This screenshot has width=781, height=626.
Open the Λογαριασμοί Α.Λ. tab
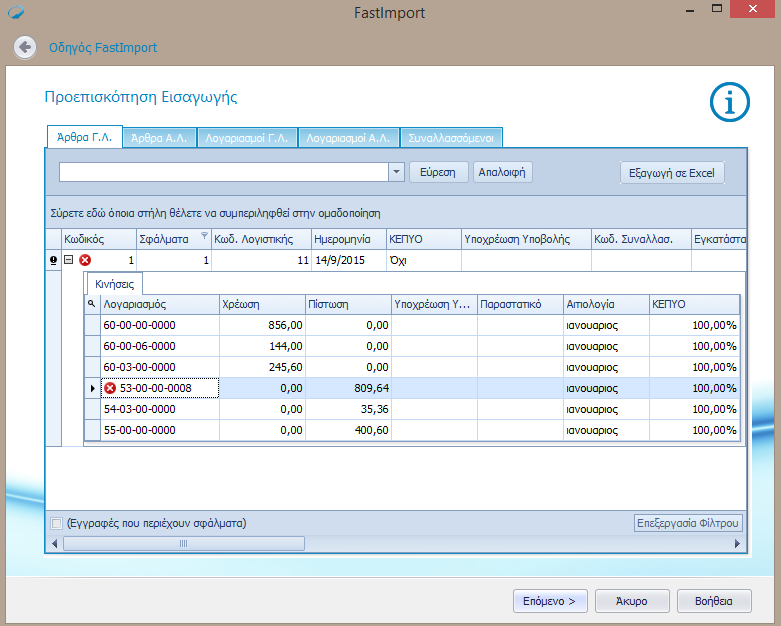pos(348,138)
